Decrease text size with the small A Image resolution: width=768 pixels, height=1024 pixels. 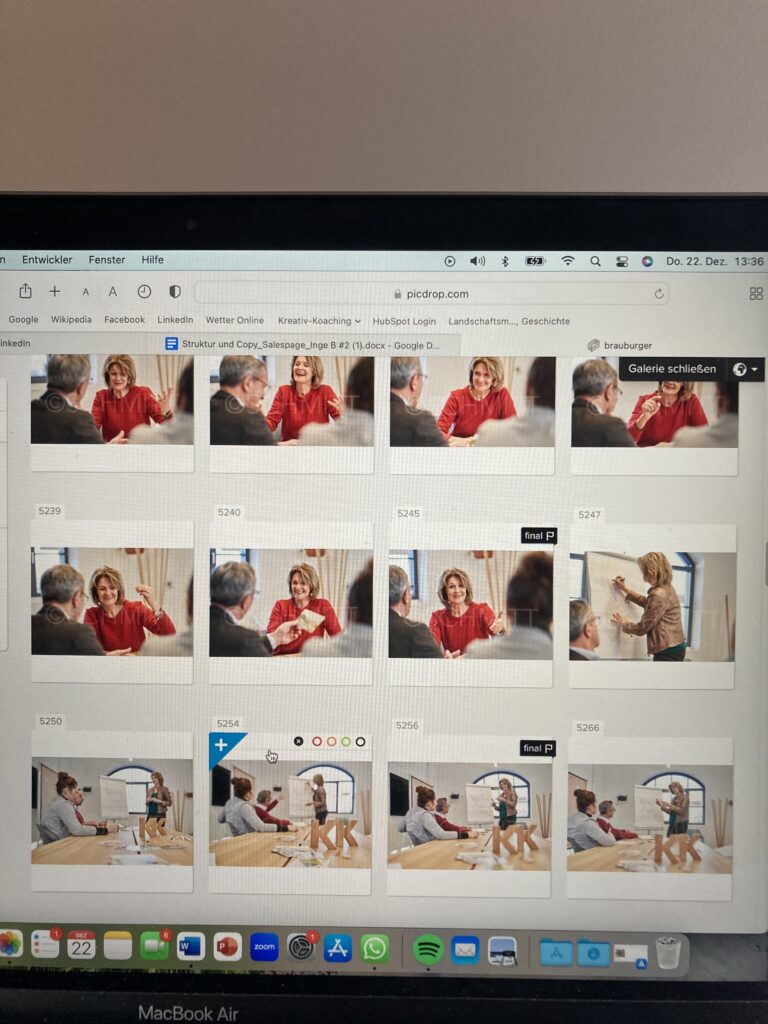pyautogui.click(x=86, y=292)
